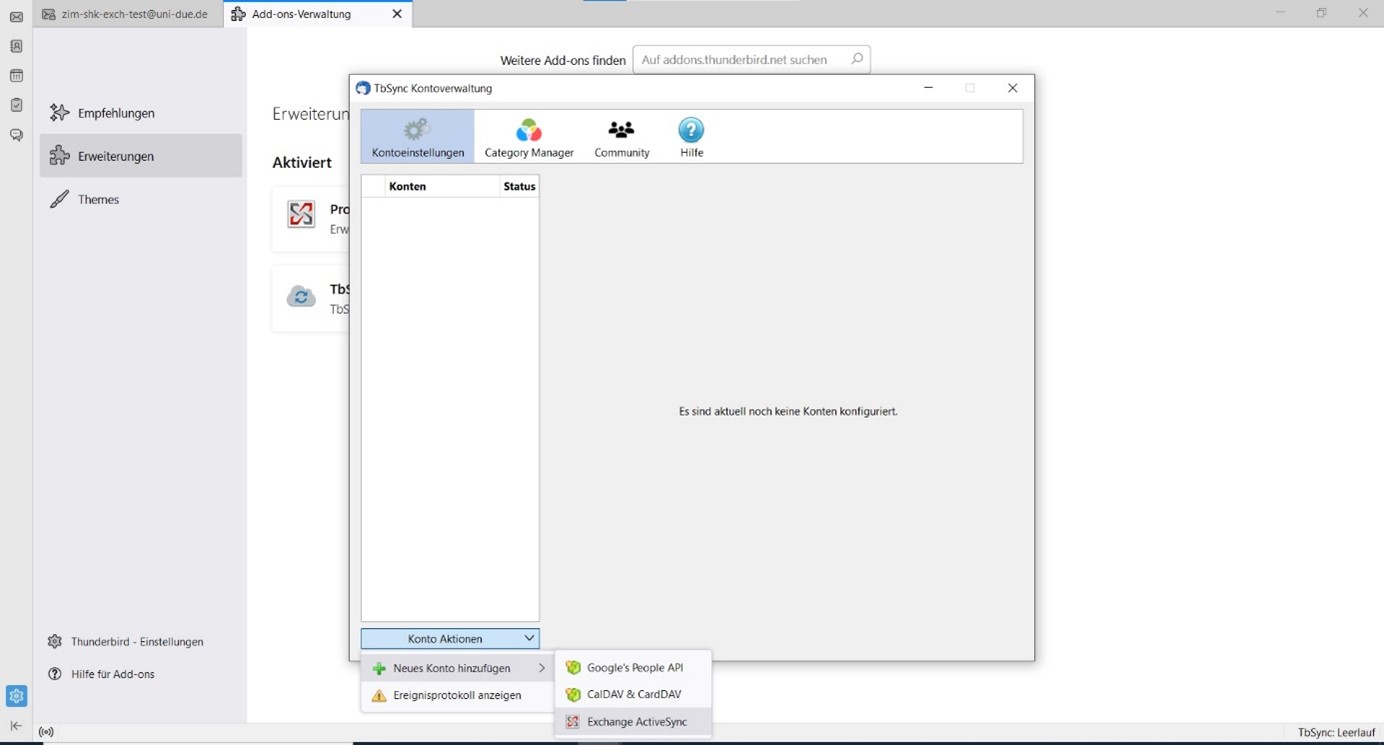1384x745 pixels.
Task: Choose CalDAV & CardDAV account type
Action: (633, 694)
